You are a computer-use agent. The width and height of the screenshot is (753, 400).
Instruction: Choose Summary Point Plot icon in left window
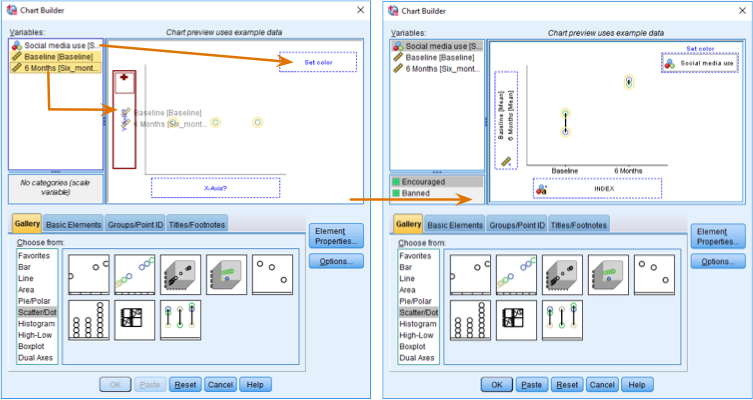pos(272,274)
